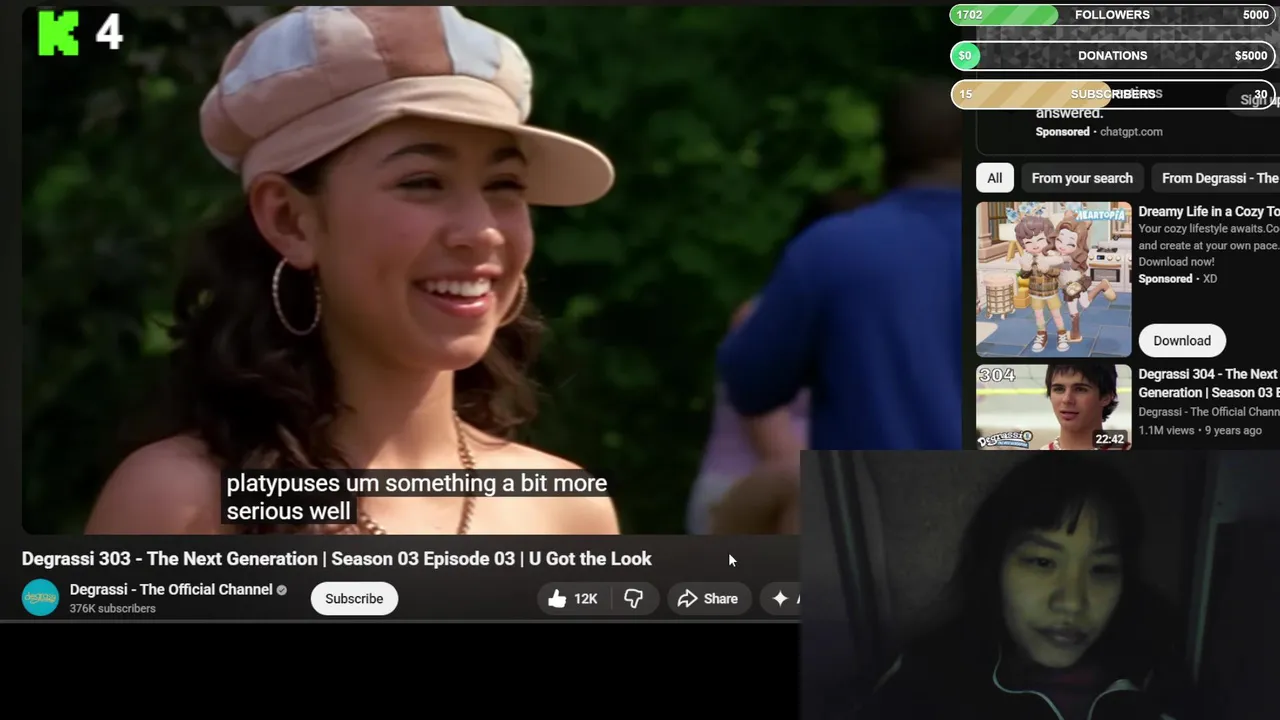Click the webcam overlay feed

point(1040,585)
